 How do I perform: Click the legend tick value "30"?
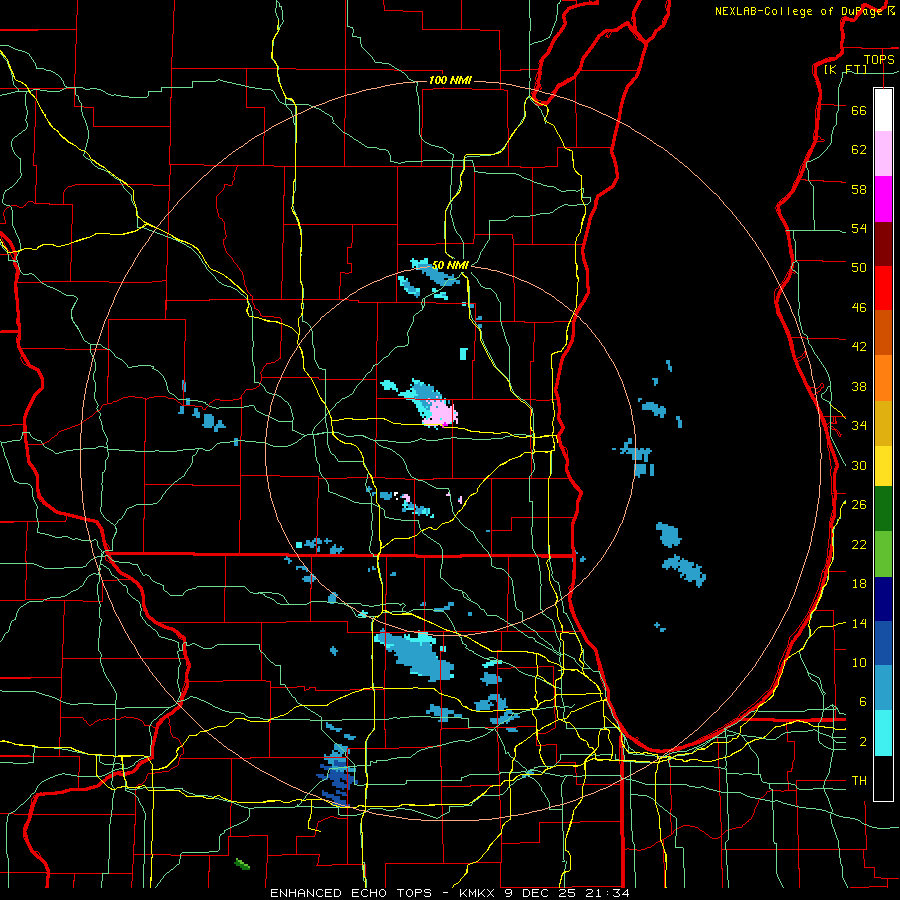pyautogui.click(x=859, y=465)
